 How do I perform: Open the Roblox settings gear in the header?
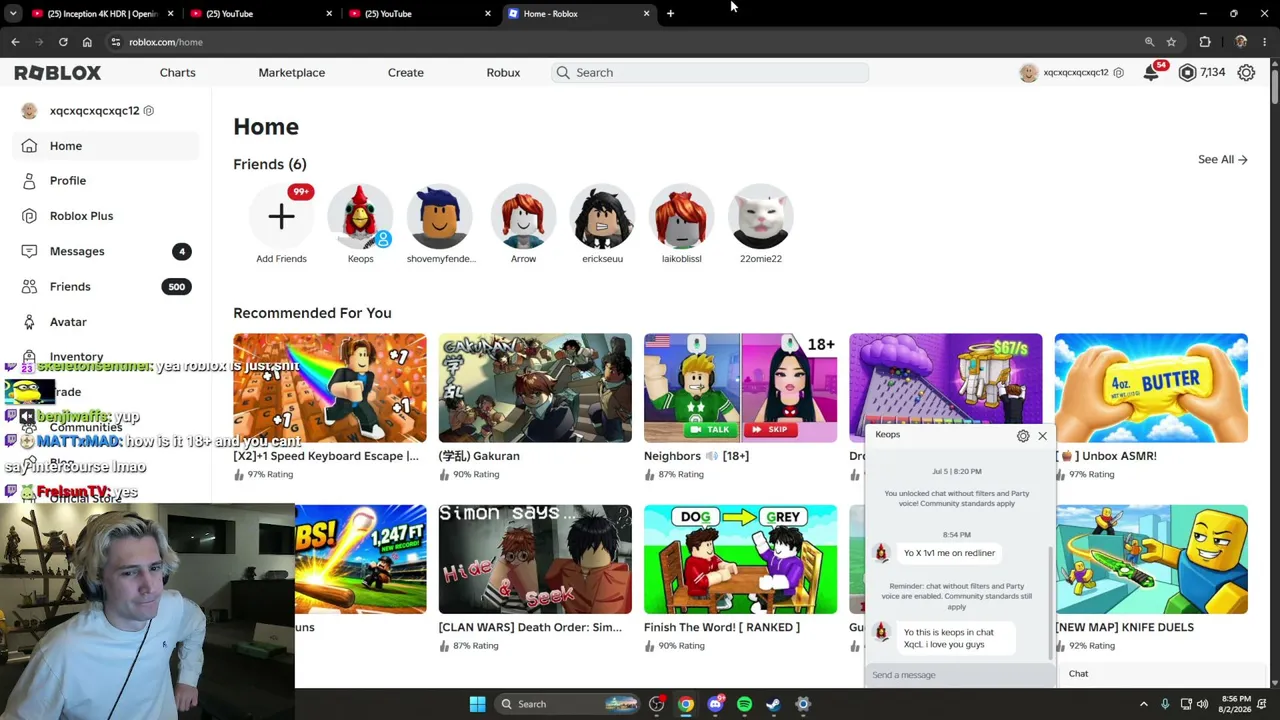point(1246,73)
